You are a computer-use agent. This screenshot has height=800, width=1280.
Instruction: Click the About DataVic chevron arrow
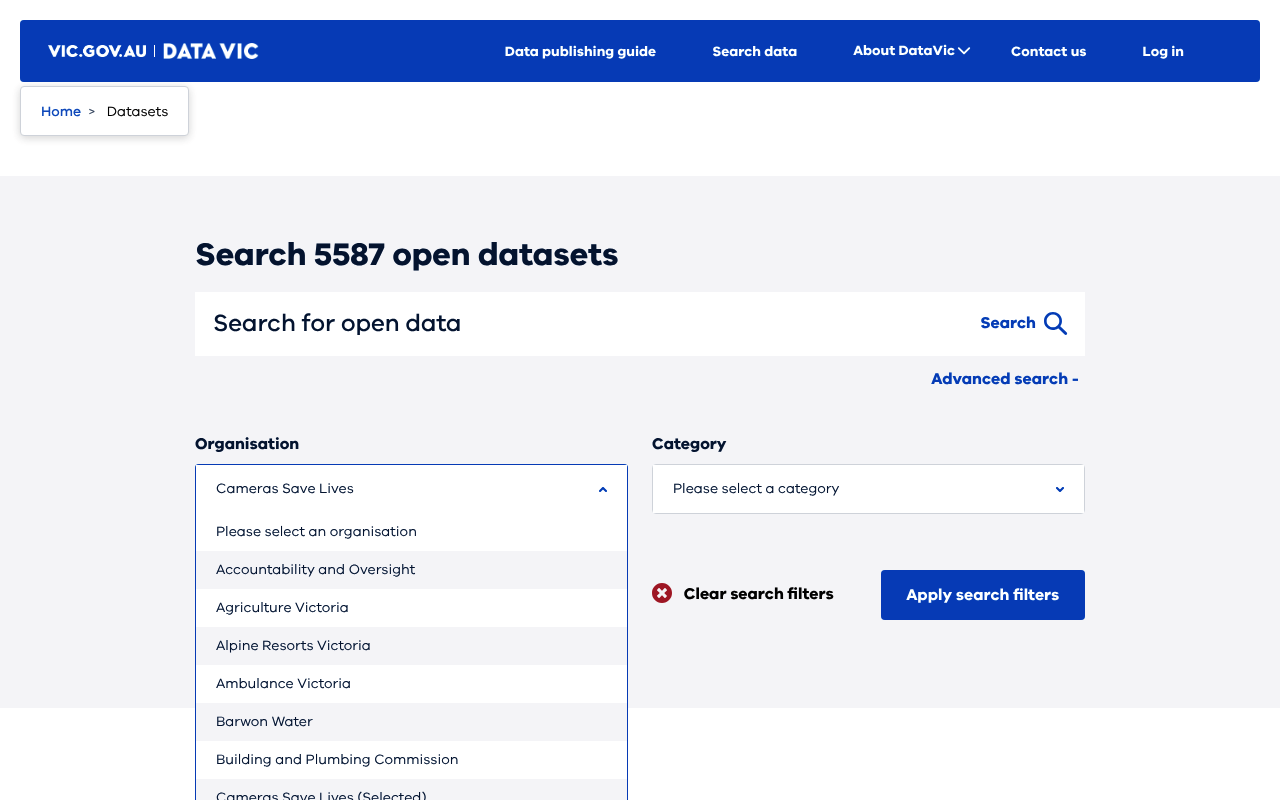(964, 51)
